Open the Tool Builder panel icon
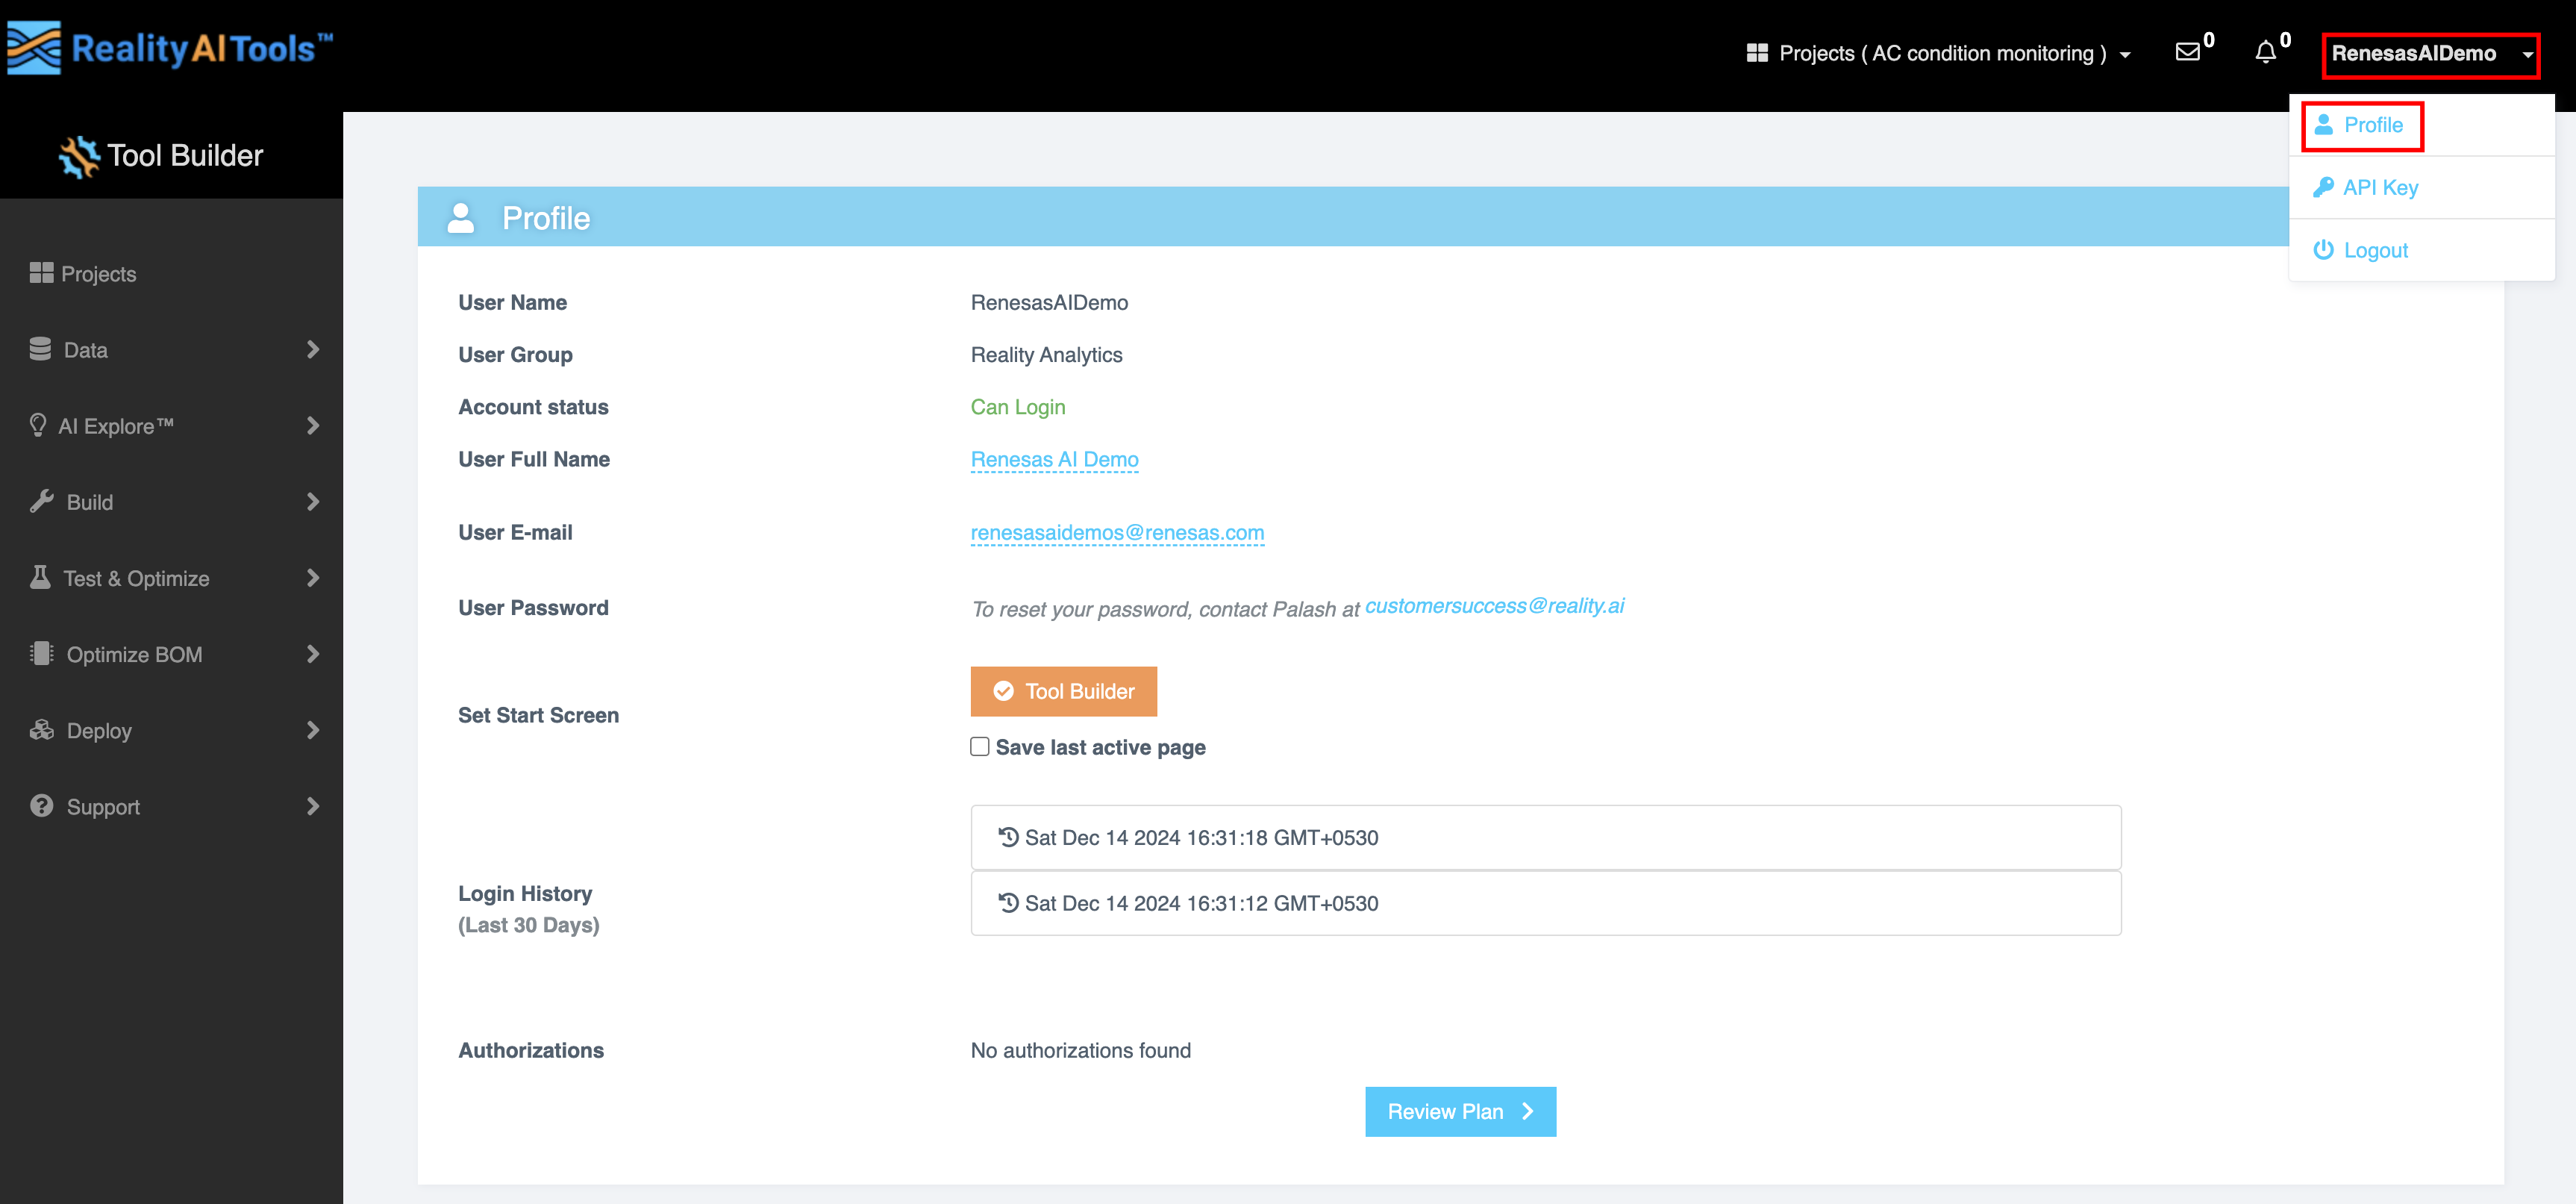The image size is (2576, 1204). pos(78,155)
